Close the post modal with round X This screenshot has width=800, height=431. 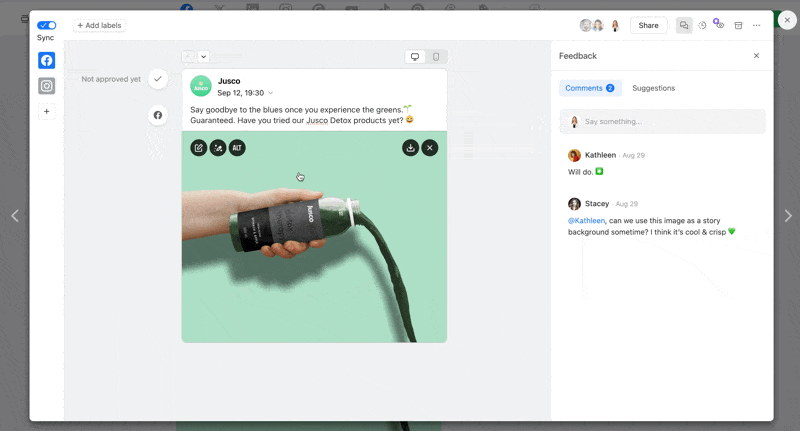point(787,20)
